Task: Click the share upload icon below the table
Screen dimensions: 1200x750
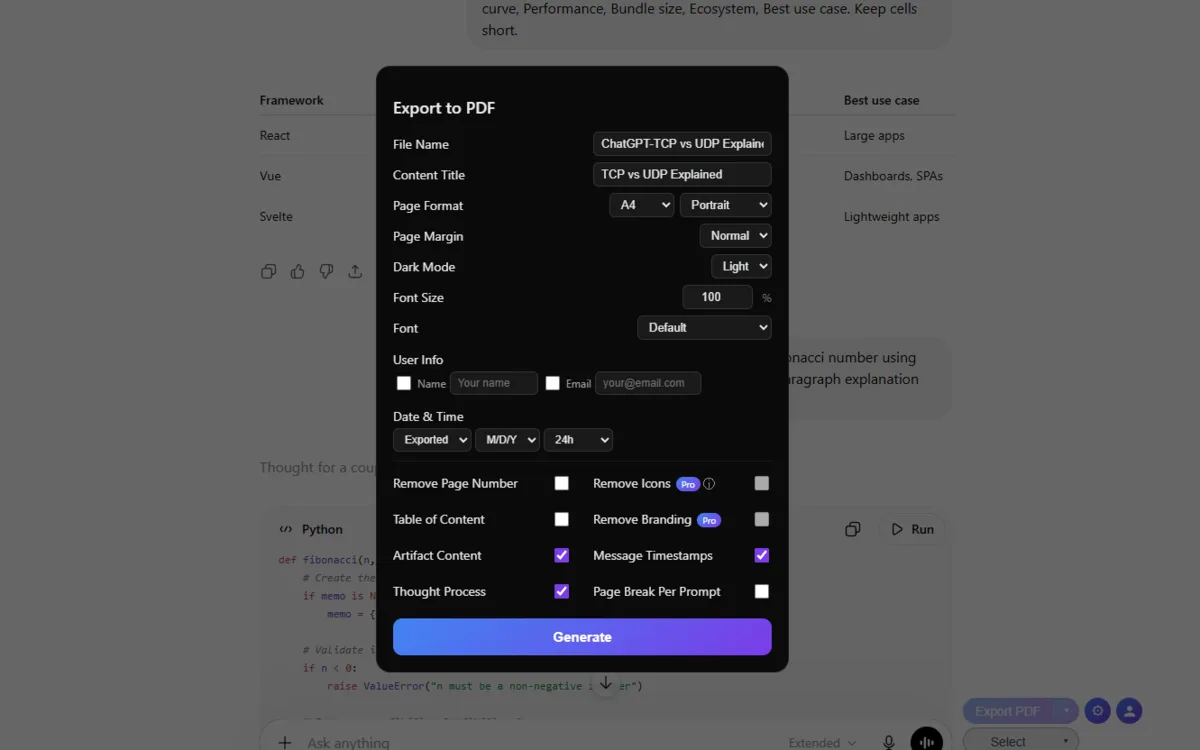Action: point(355,271)
